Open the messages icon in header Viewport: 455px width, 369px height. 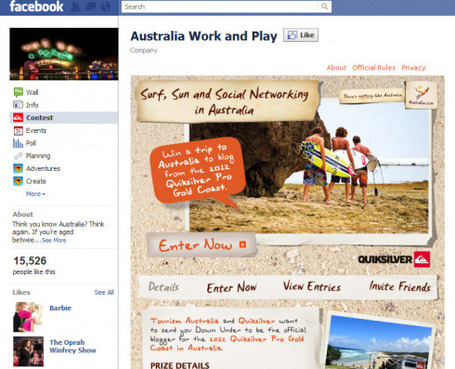[x=91, y=7]
